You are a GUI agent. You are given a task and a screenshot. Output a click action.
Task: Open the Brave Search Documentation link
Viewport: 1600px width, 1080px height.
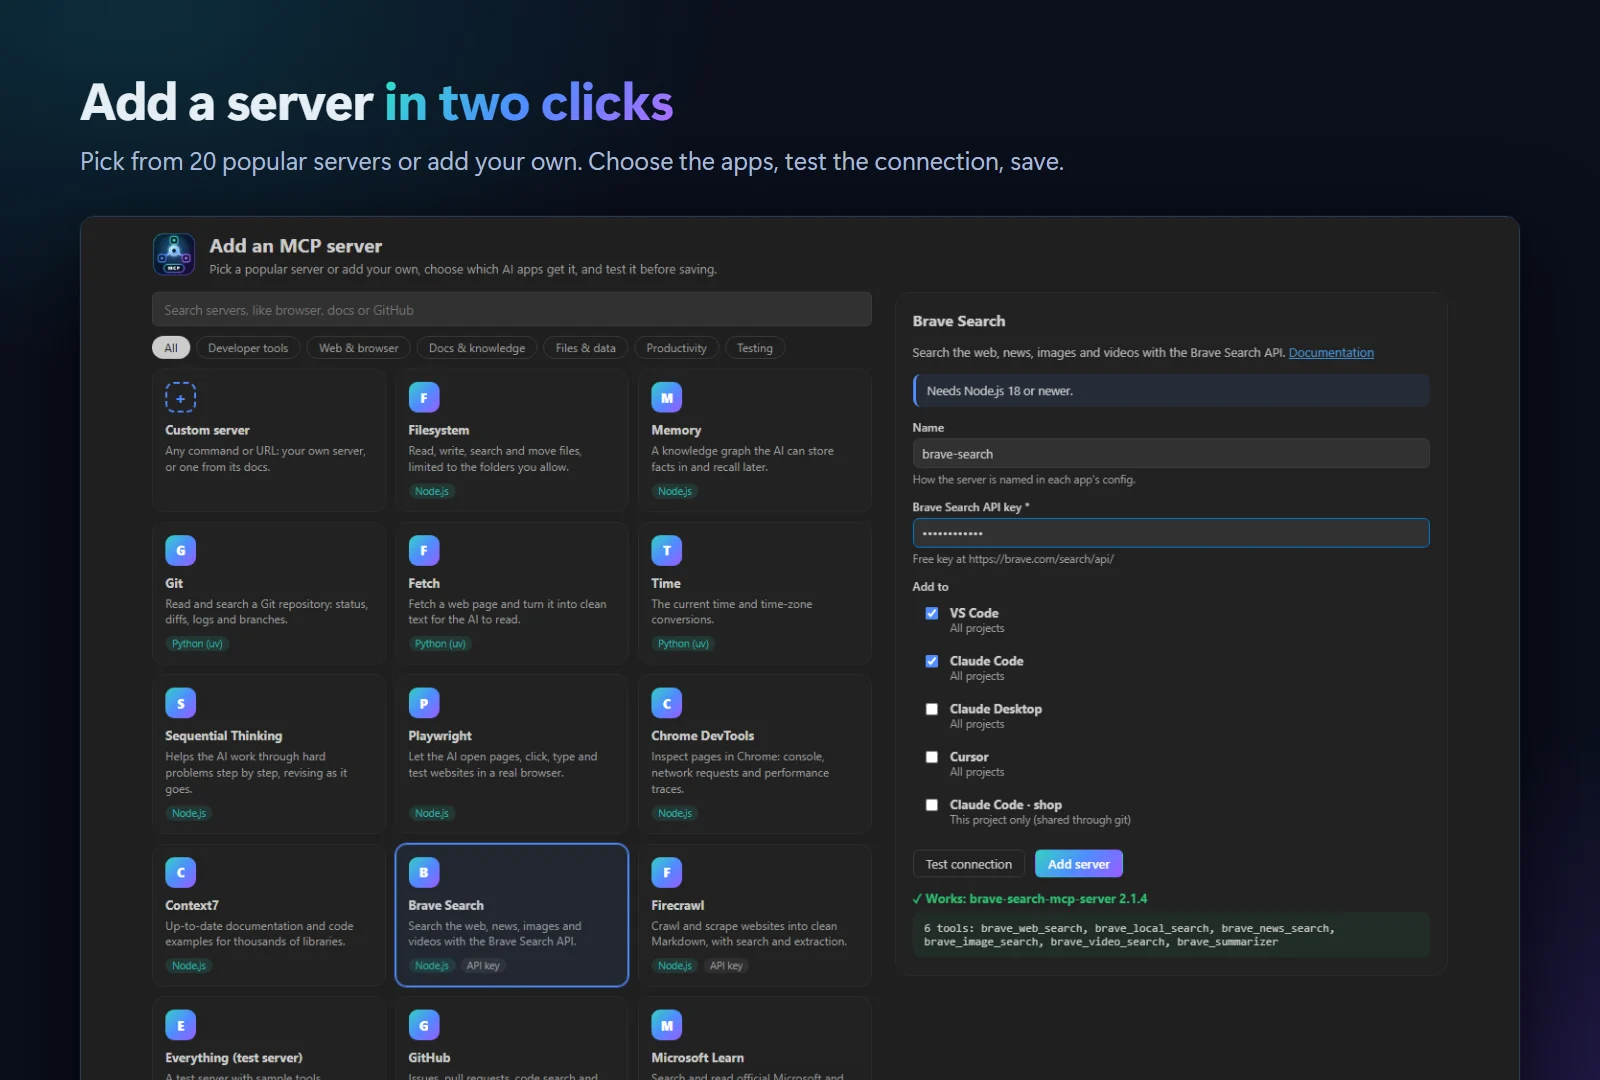pos(1331,353)
